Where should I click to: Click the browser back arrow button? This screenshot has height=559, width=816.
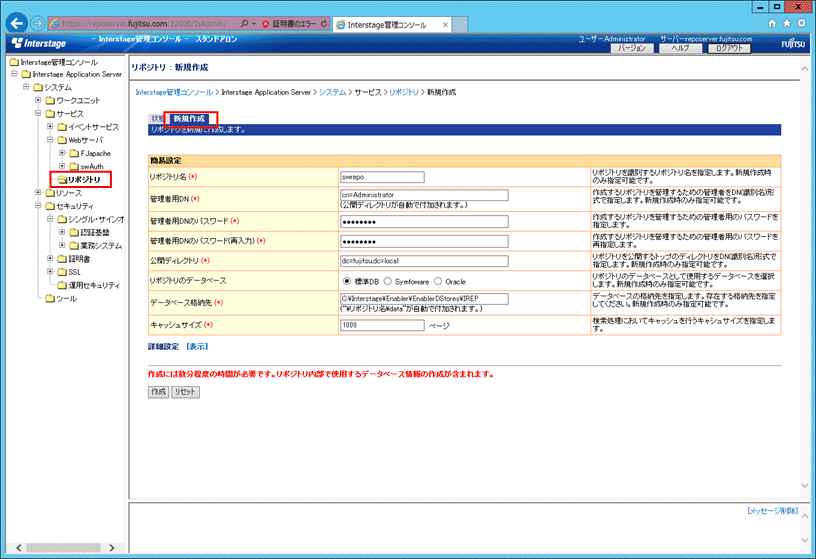16,21
